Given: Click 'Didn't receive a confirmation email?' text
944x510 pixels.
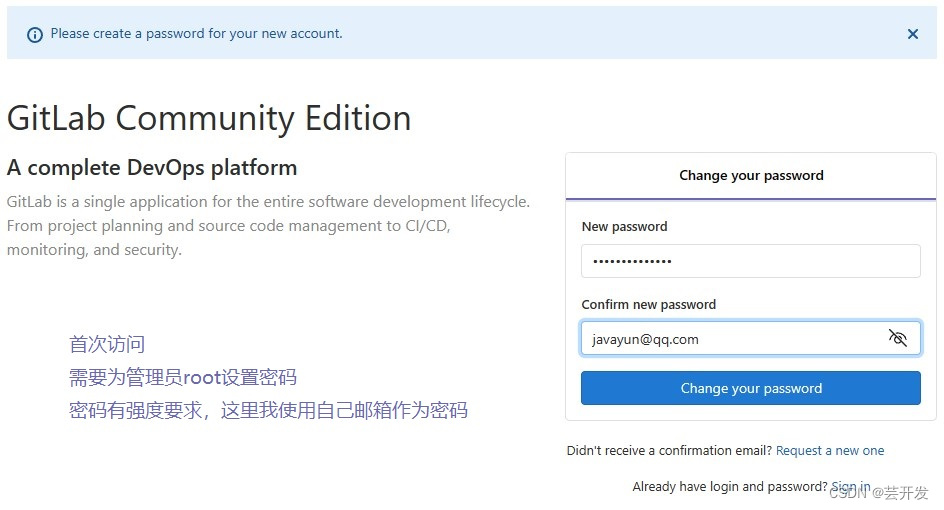Looking at the screenshot, I should (669, 450).
